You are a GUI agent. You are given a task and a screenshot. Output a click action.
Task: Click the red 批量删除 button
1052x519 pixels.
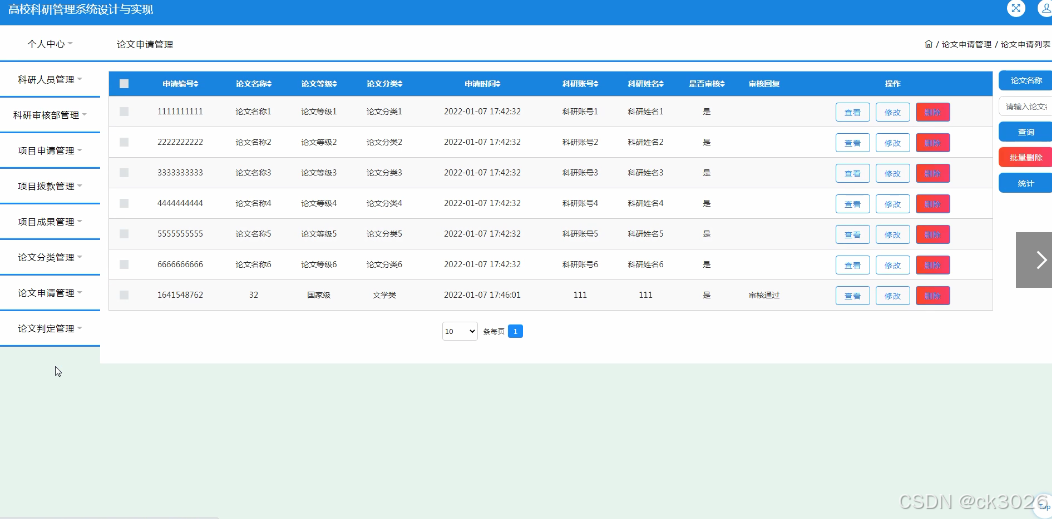(x=1025, y=158)
